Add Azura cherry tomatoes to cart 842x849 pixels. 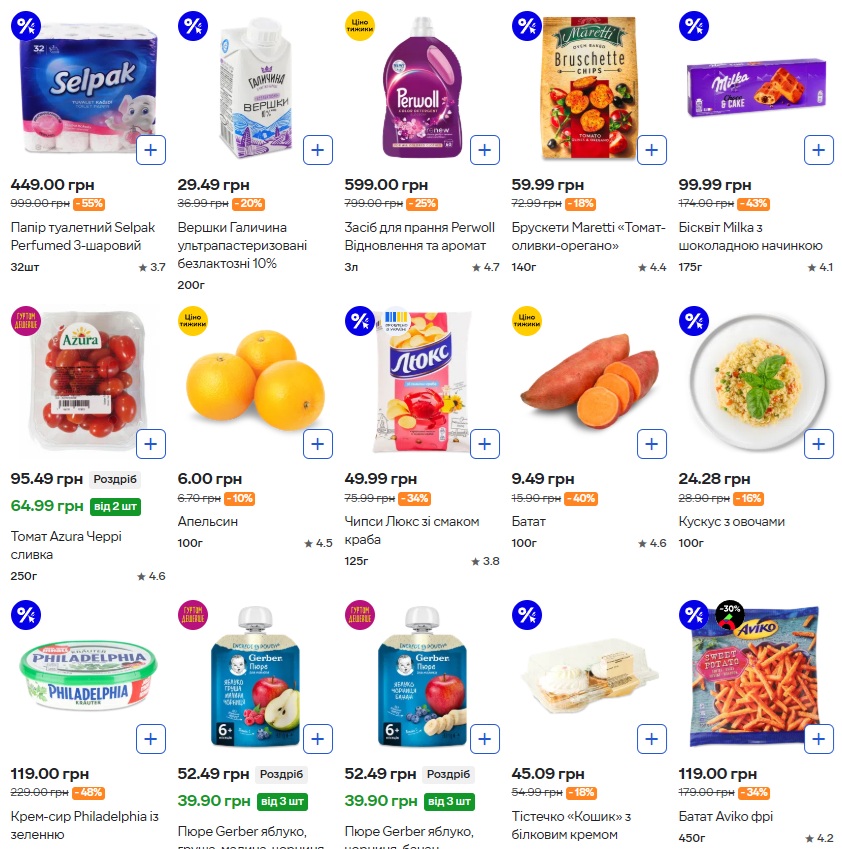point(150,443)
